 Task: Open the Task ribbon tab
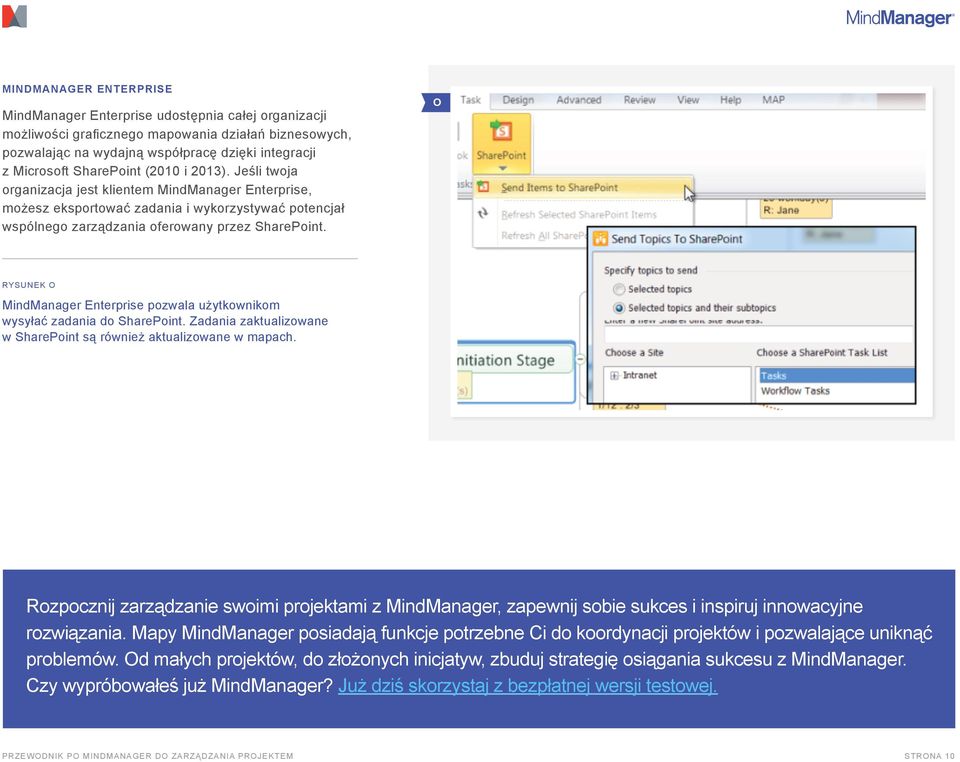[x=470, y=100]
